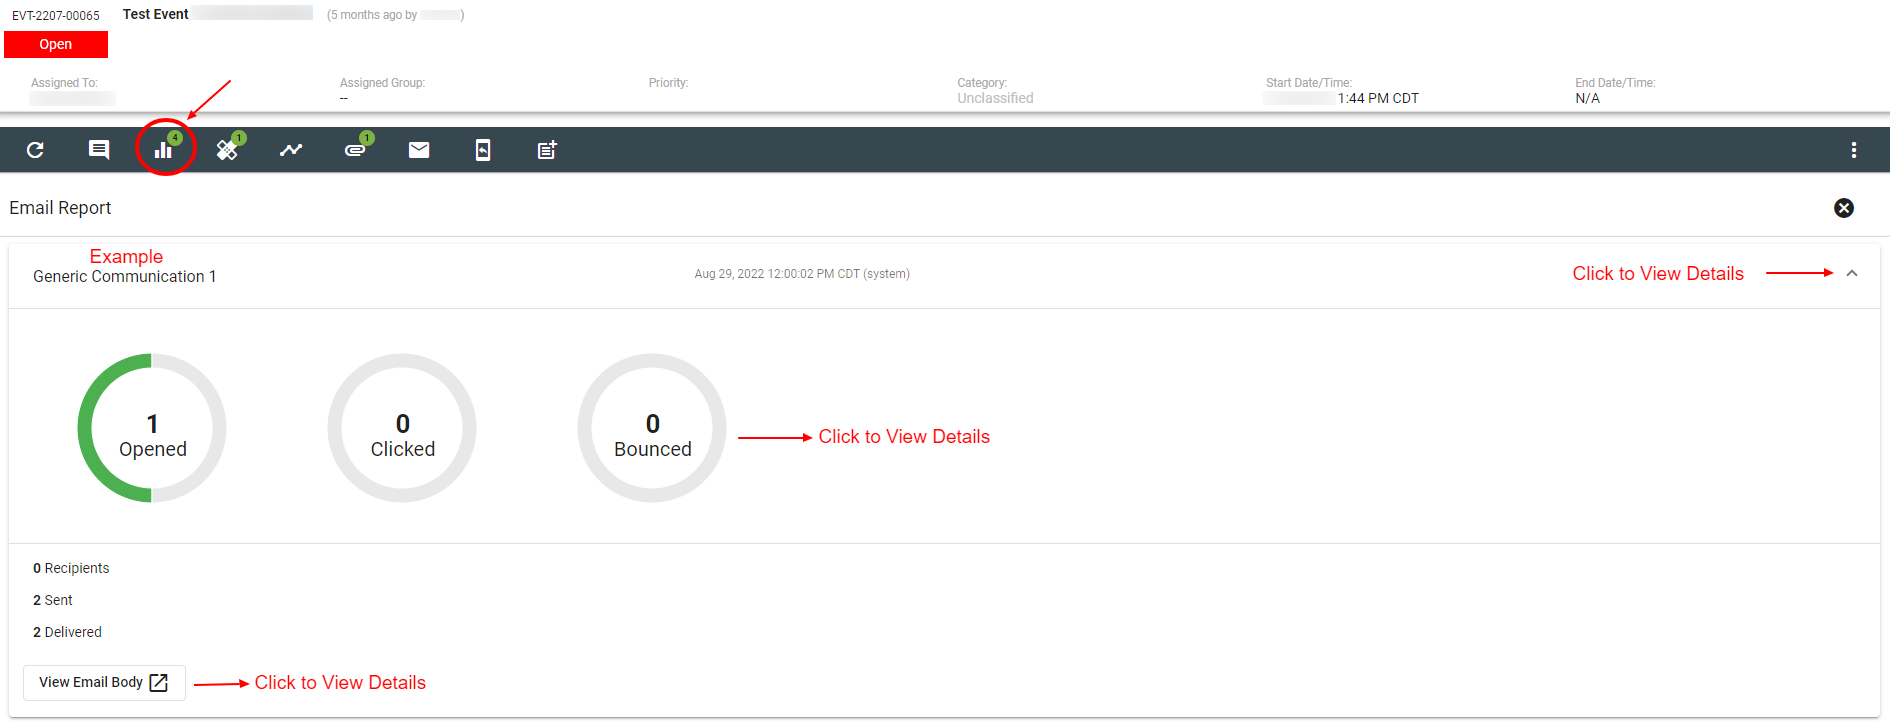
Task: Click the bandage icon with badge
Action: point(227,150)
